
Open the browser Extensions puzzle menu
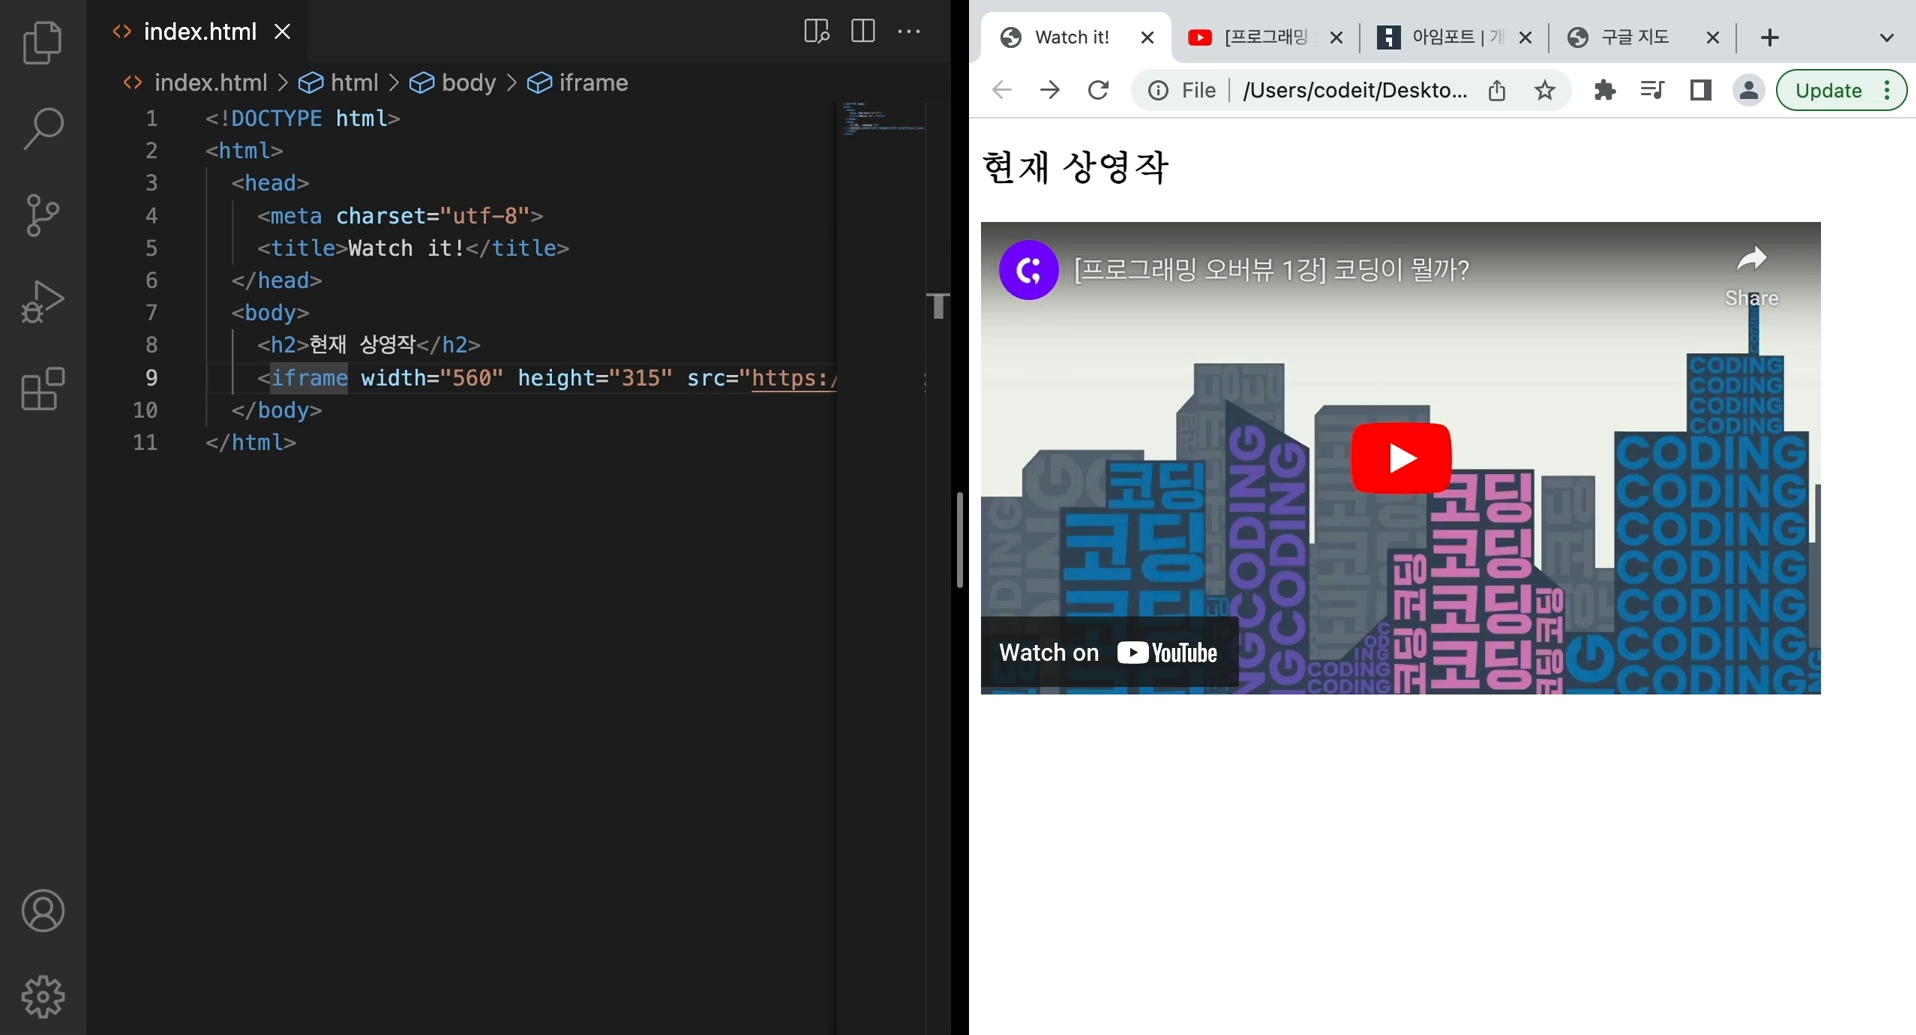[x=1604, y=90]
